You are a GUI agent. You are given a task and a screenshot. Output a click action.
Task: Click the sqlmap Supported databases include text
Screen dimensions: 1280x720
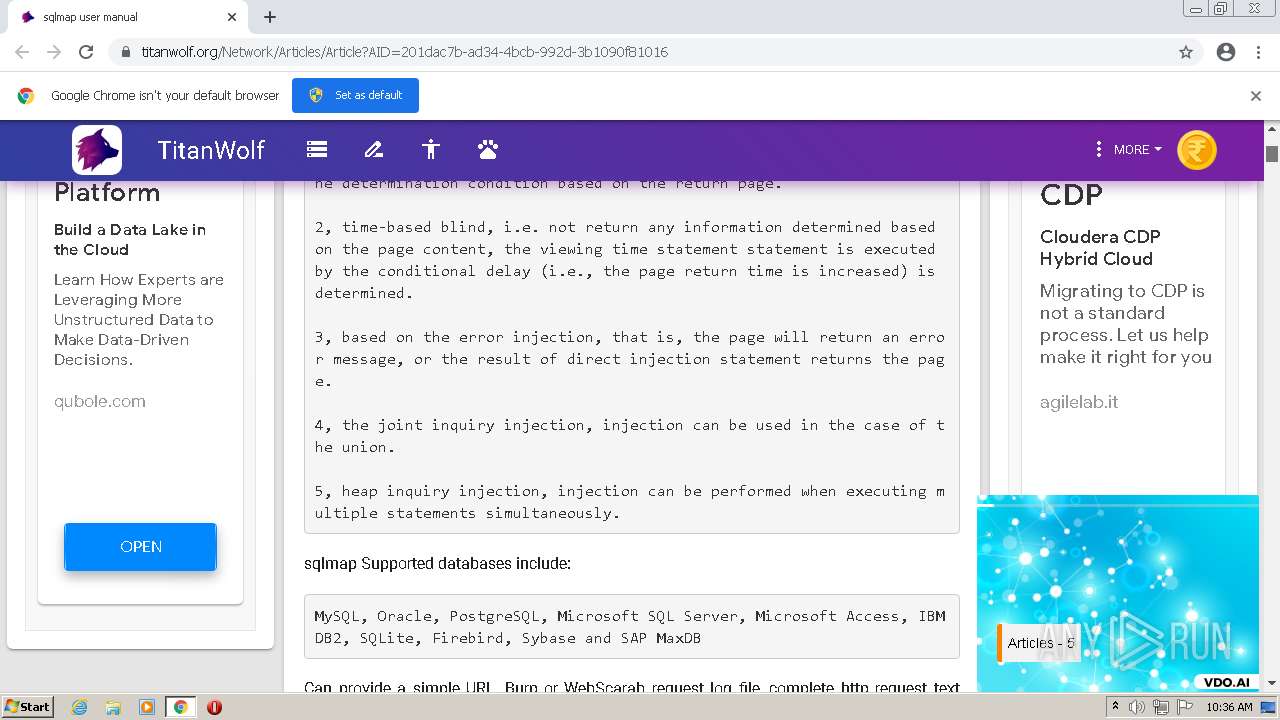tap(437, 564)
